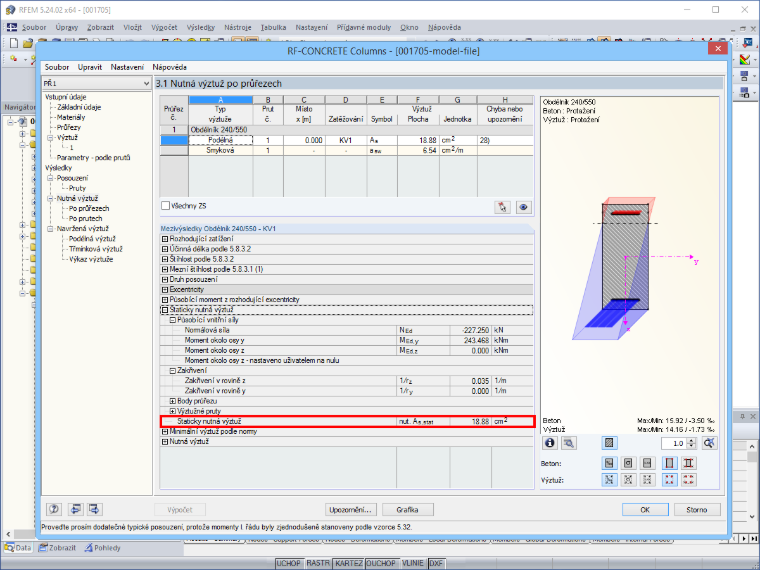
Task: Click the reset zoom magnifier icon
Action: point(709,443)
